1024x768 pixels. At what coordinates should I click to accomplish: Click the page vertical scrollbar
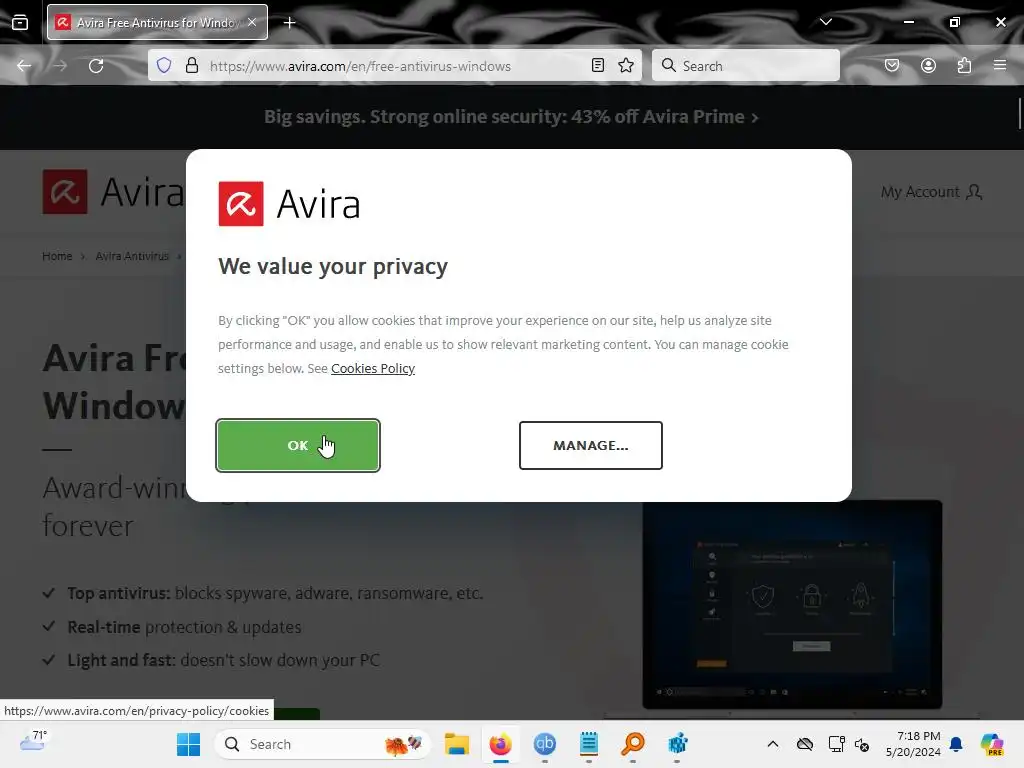tap(1019, 114)
